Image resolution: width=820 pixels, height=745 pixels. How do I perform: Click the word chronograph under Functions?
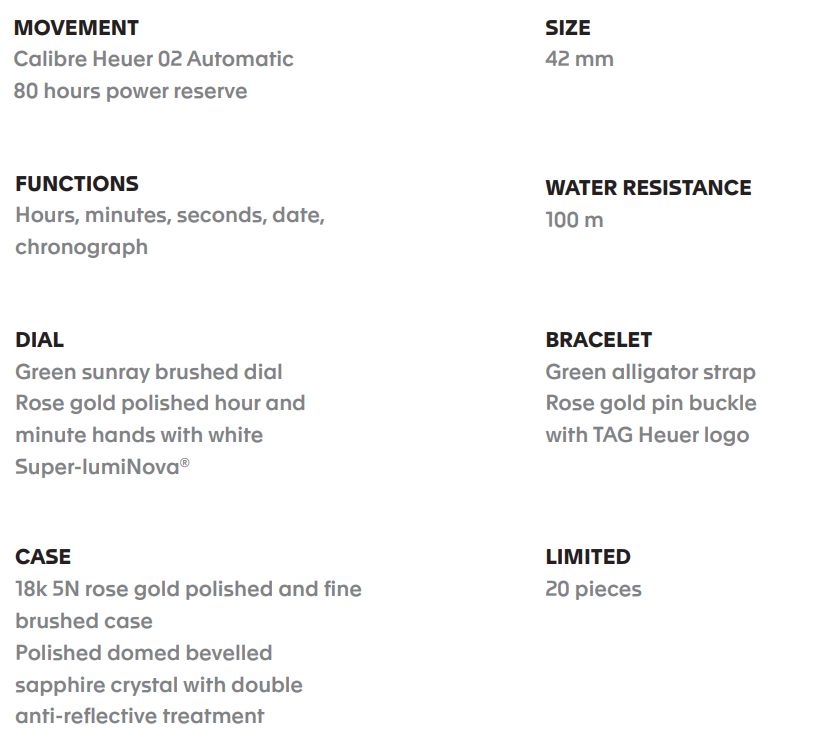click(x=82, y=247)
